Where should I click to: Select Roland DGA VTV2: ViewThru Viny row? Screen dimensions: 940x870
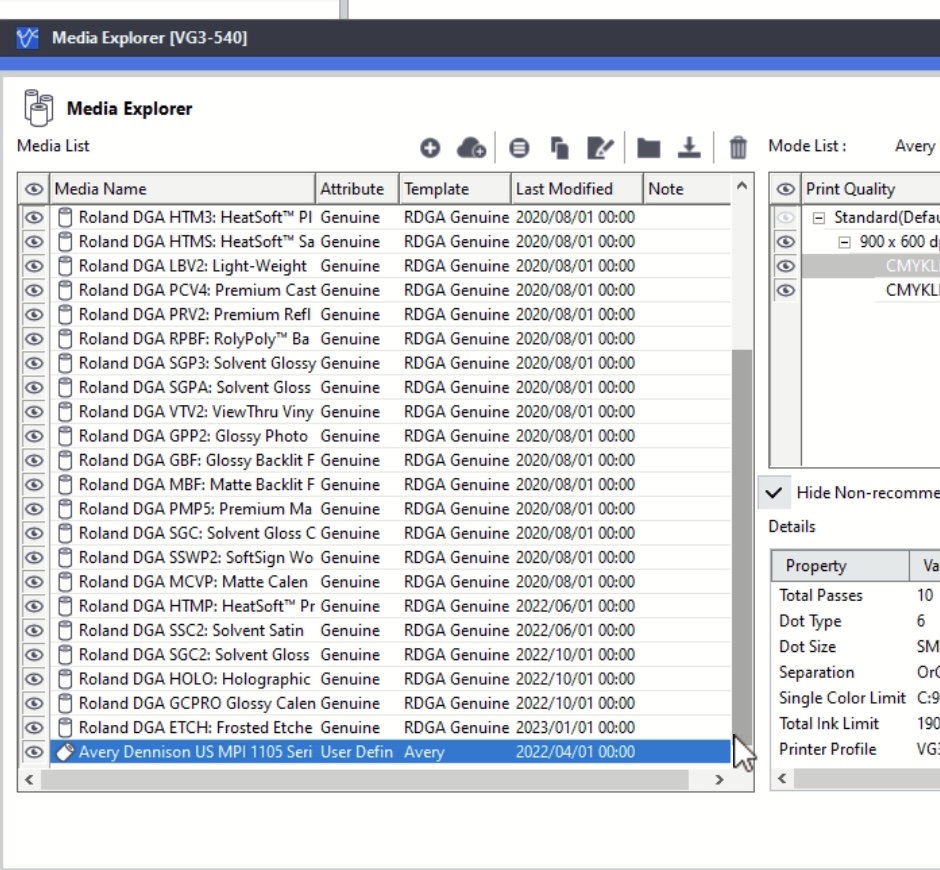[390, 411]
